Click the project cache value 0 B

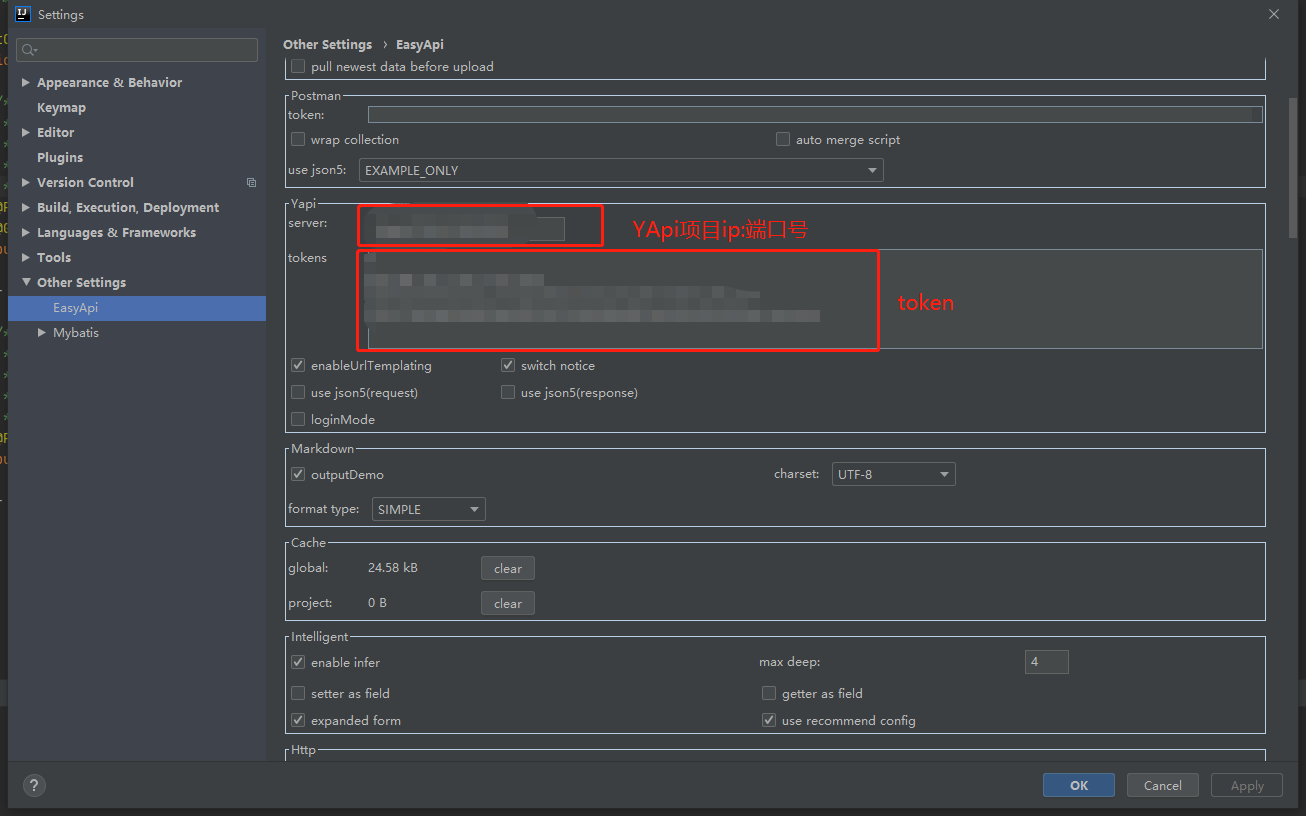pyautogui.click(x=377, y=603)
